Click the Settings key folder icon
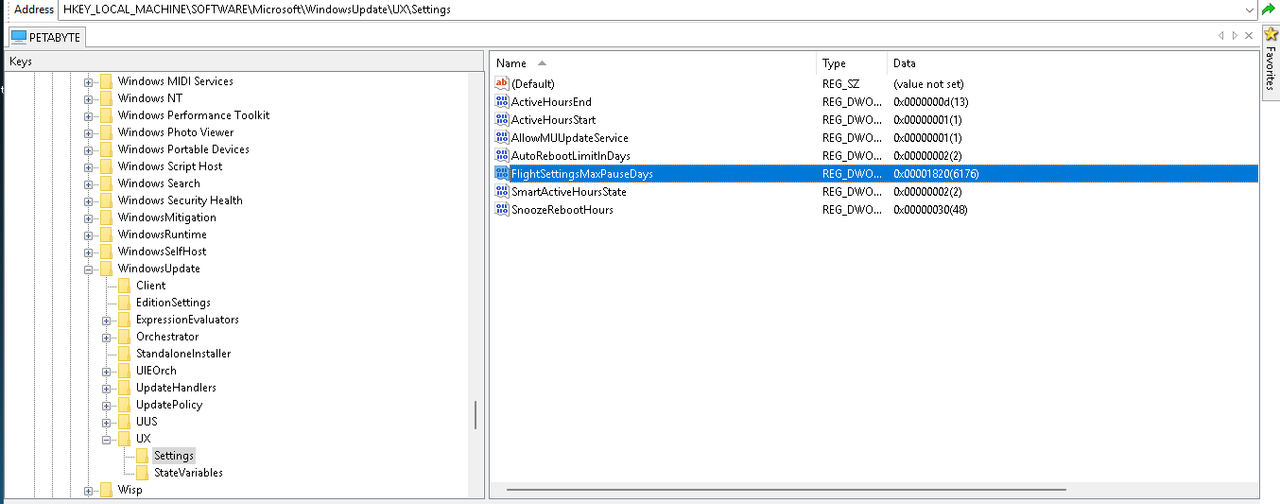Viewport: 1280px width, 504px height. click(142, 455)
